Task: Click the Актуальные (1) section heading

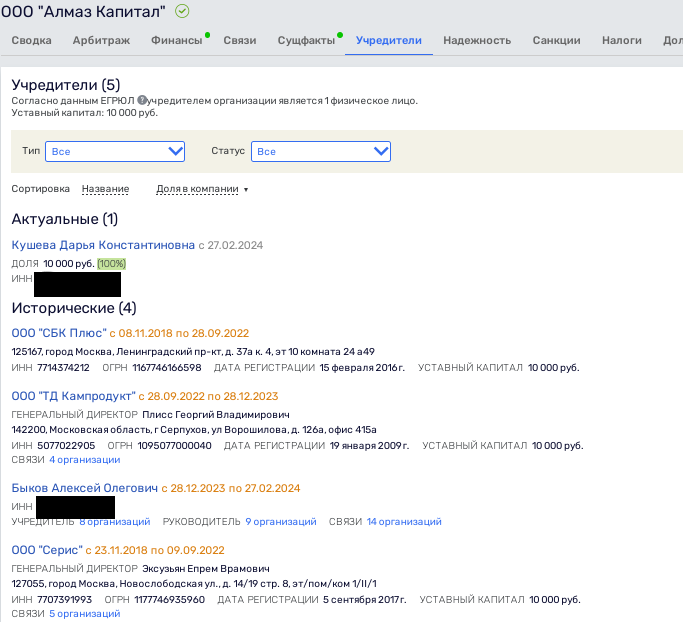Action: coord(64,219)
